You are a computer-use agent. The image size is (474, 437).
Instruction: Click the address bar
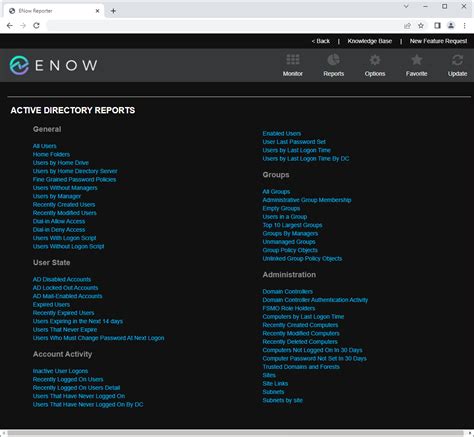tap(223, 26)
